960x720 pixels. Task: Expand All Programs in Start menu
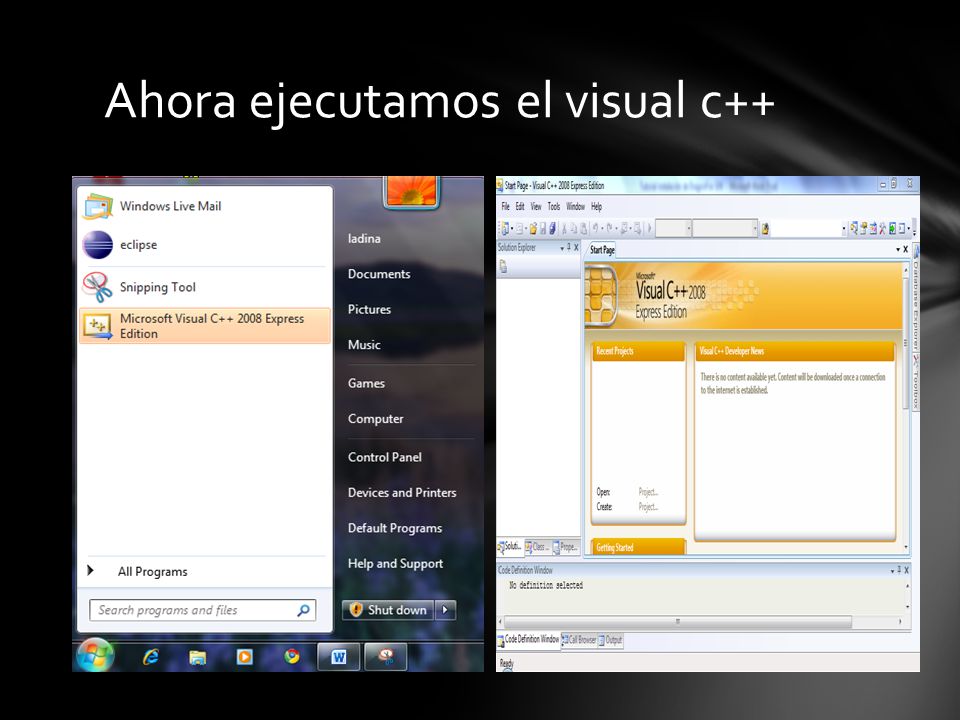[x=205, y=572]
